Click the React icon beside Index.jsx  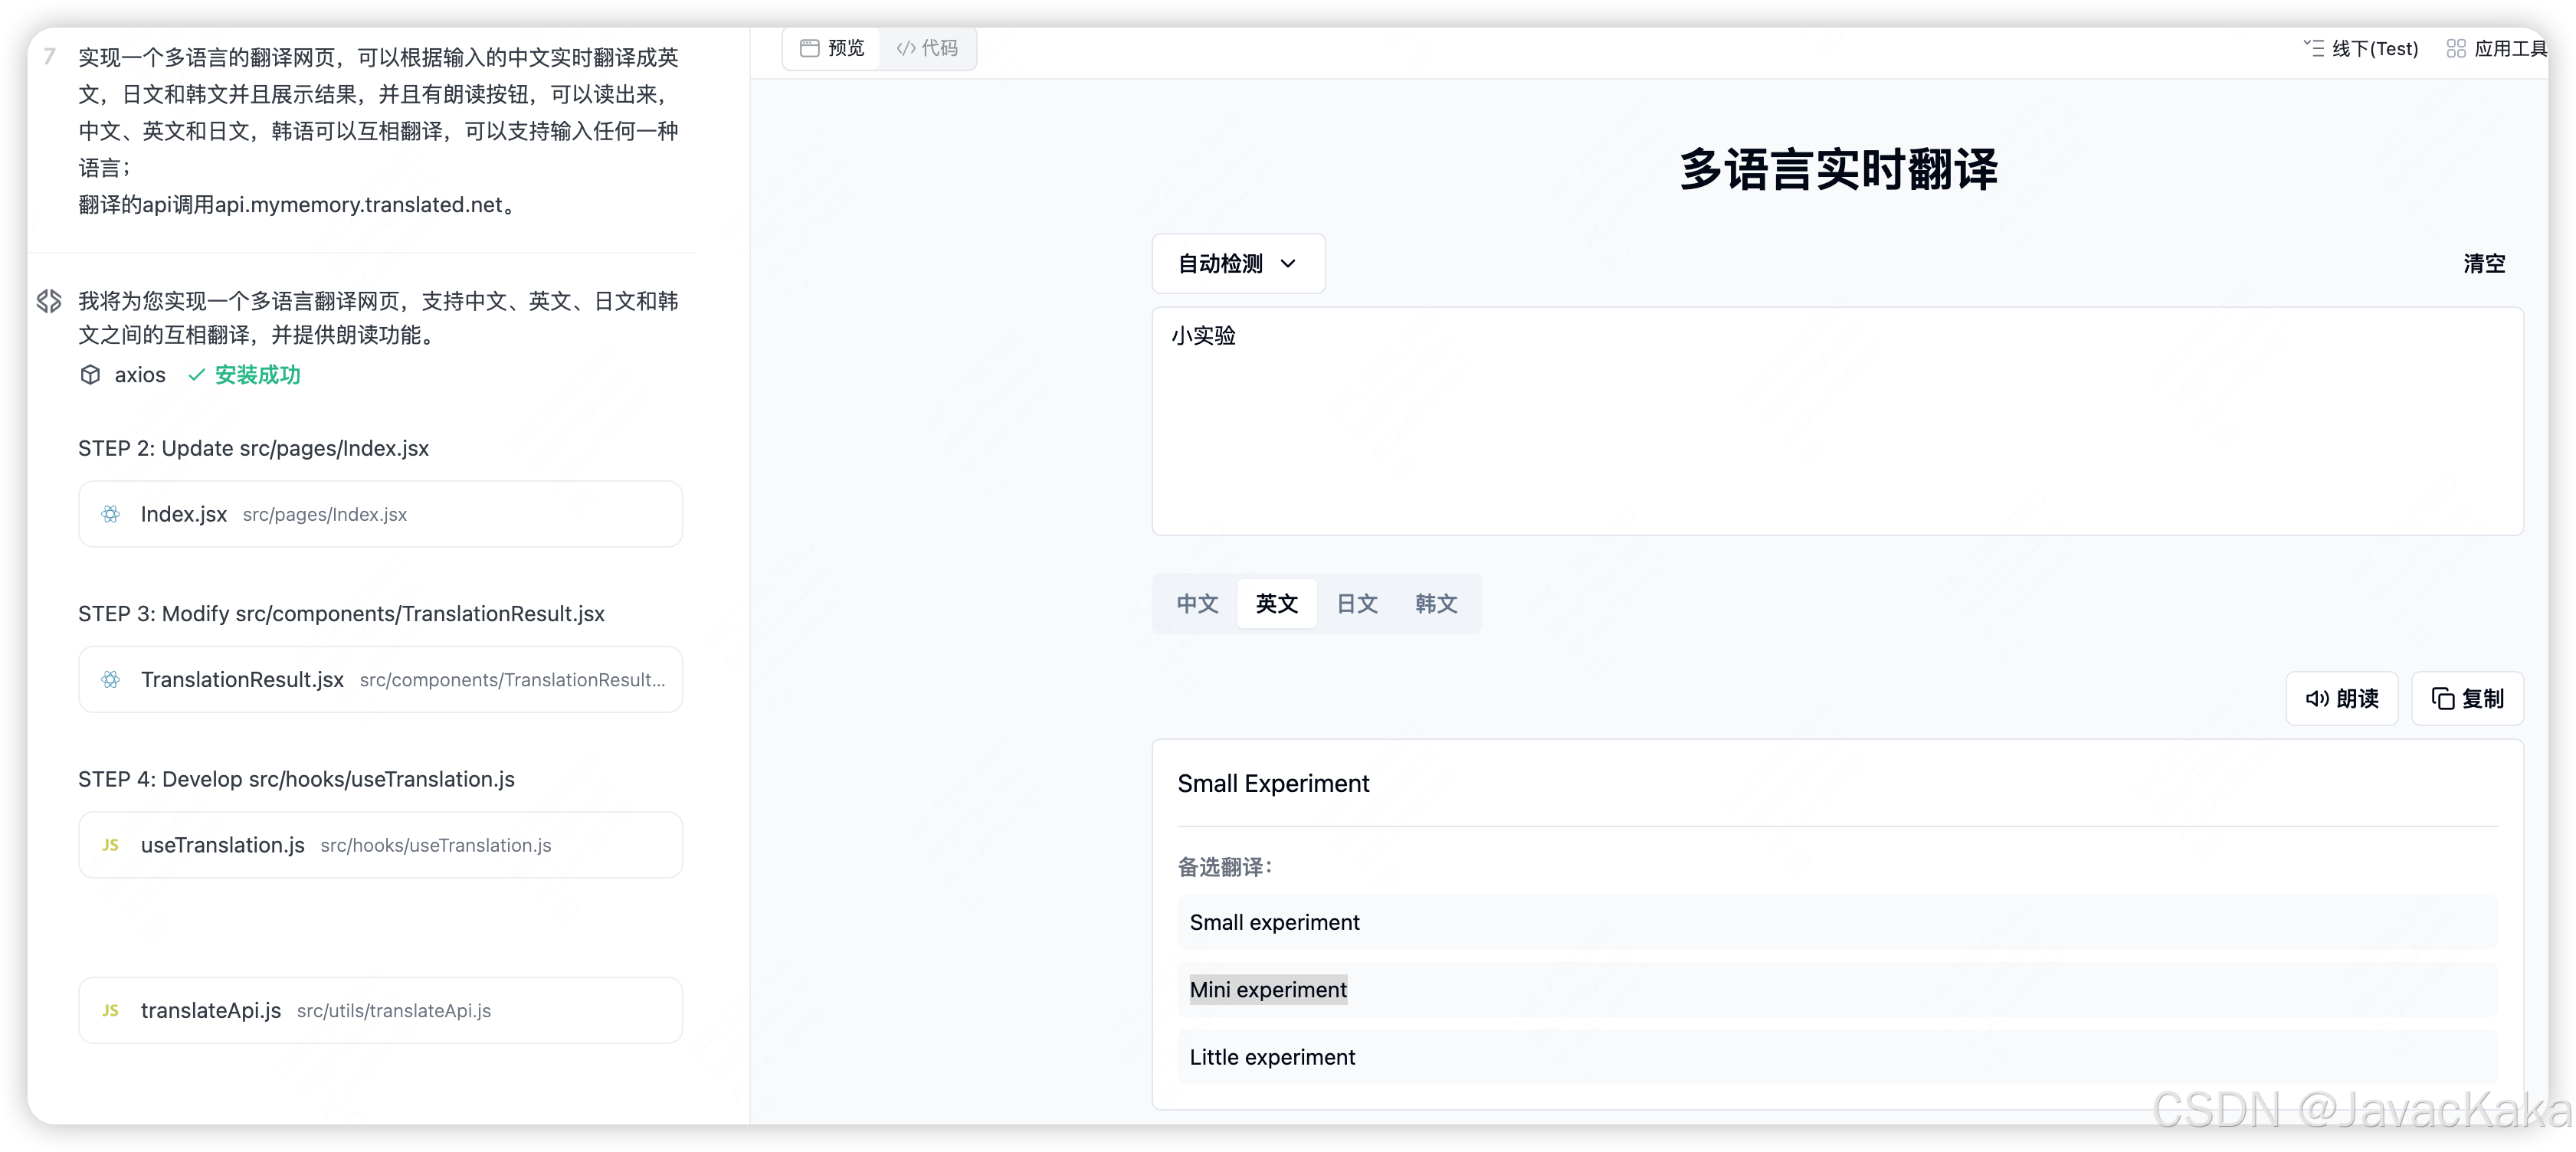[x=110, y=514]
